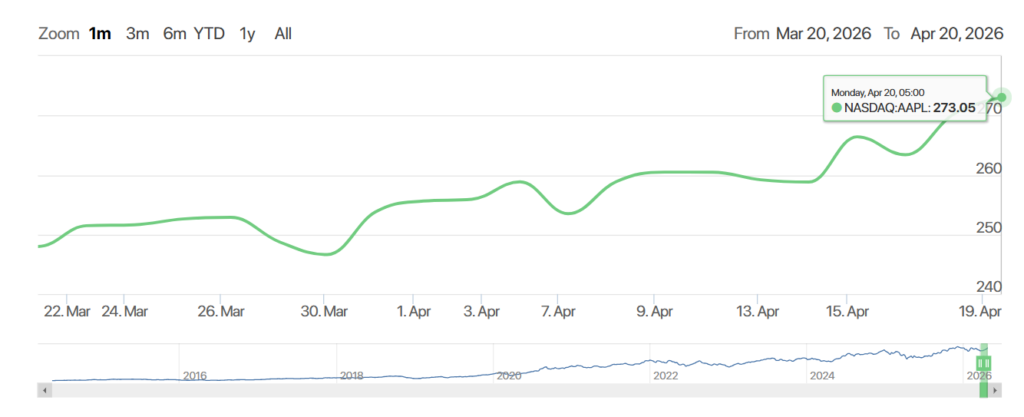Click 2016 on the navigator timeline

pos(195,375)
